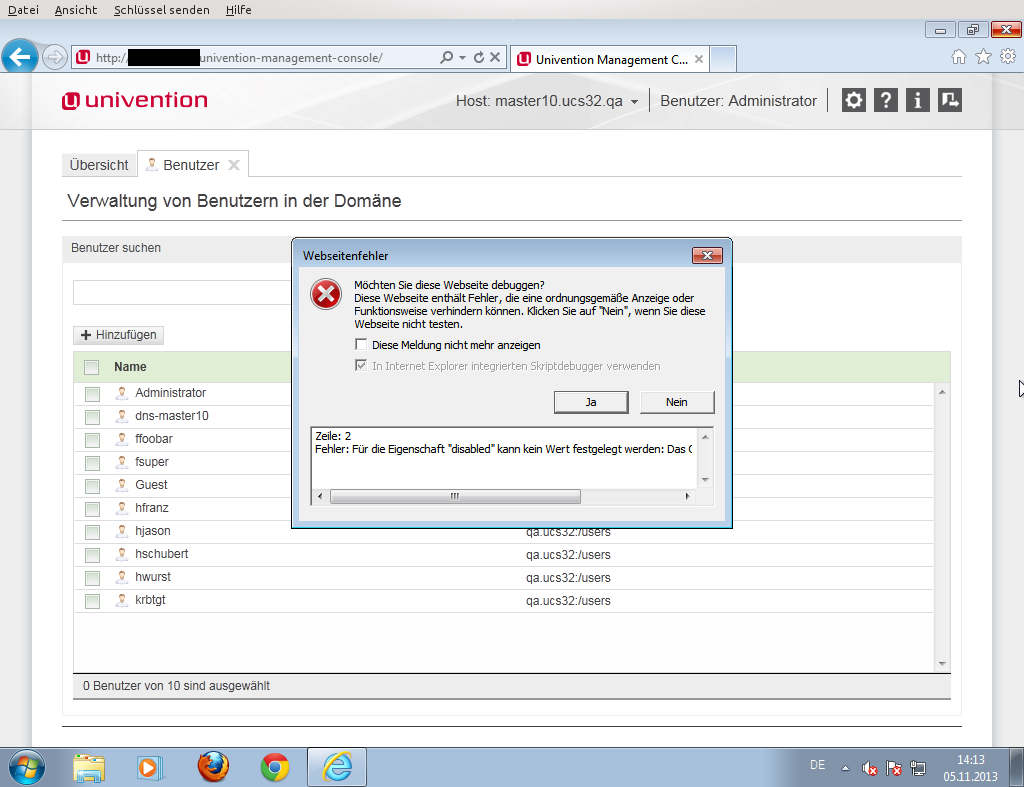Open the address bar search dropdown arrow
The width and height of the screenshot is (1024, 787).
[x=462, y=58]
